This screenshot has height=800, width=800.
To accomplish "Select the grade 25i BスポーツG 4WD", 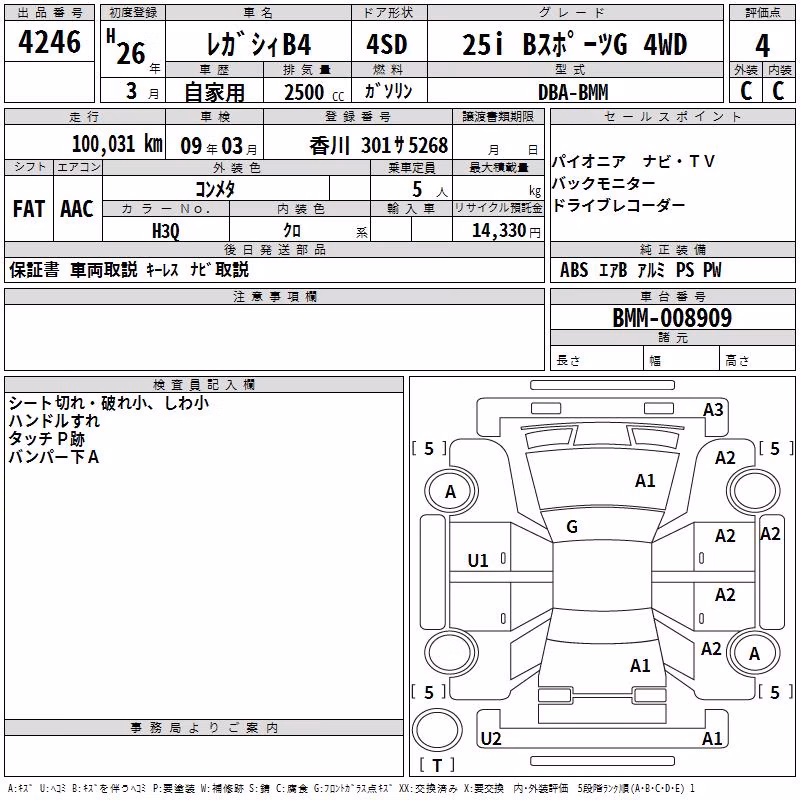I will (574, 45).
